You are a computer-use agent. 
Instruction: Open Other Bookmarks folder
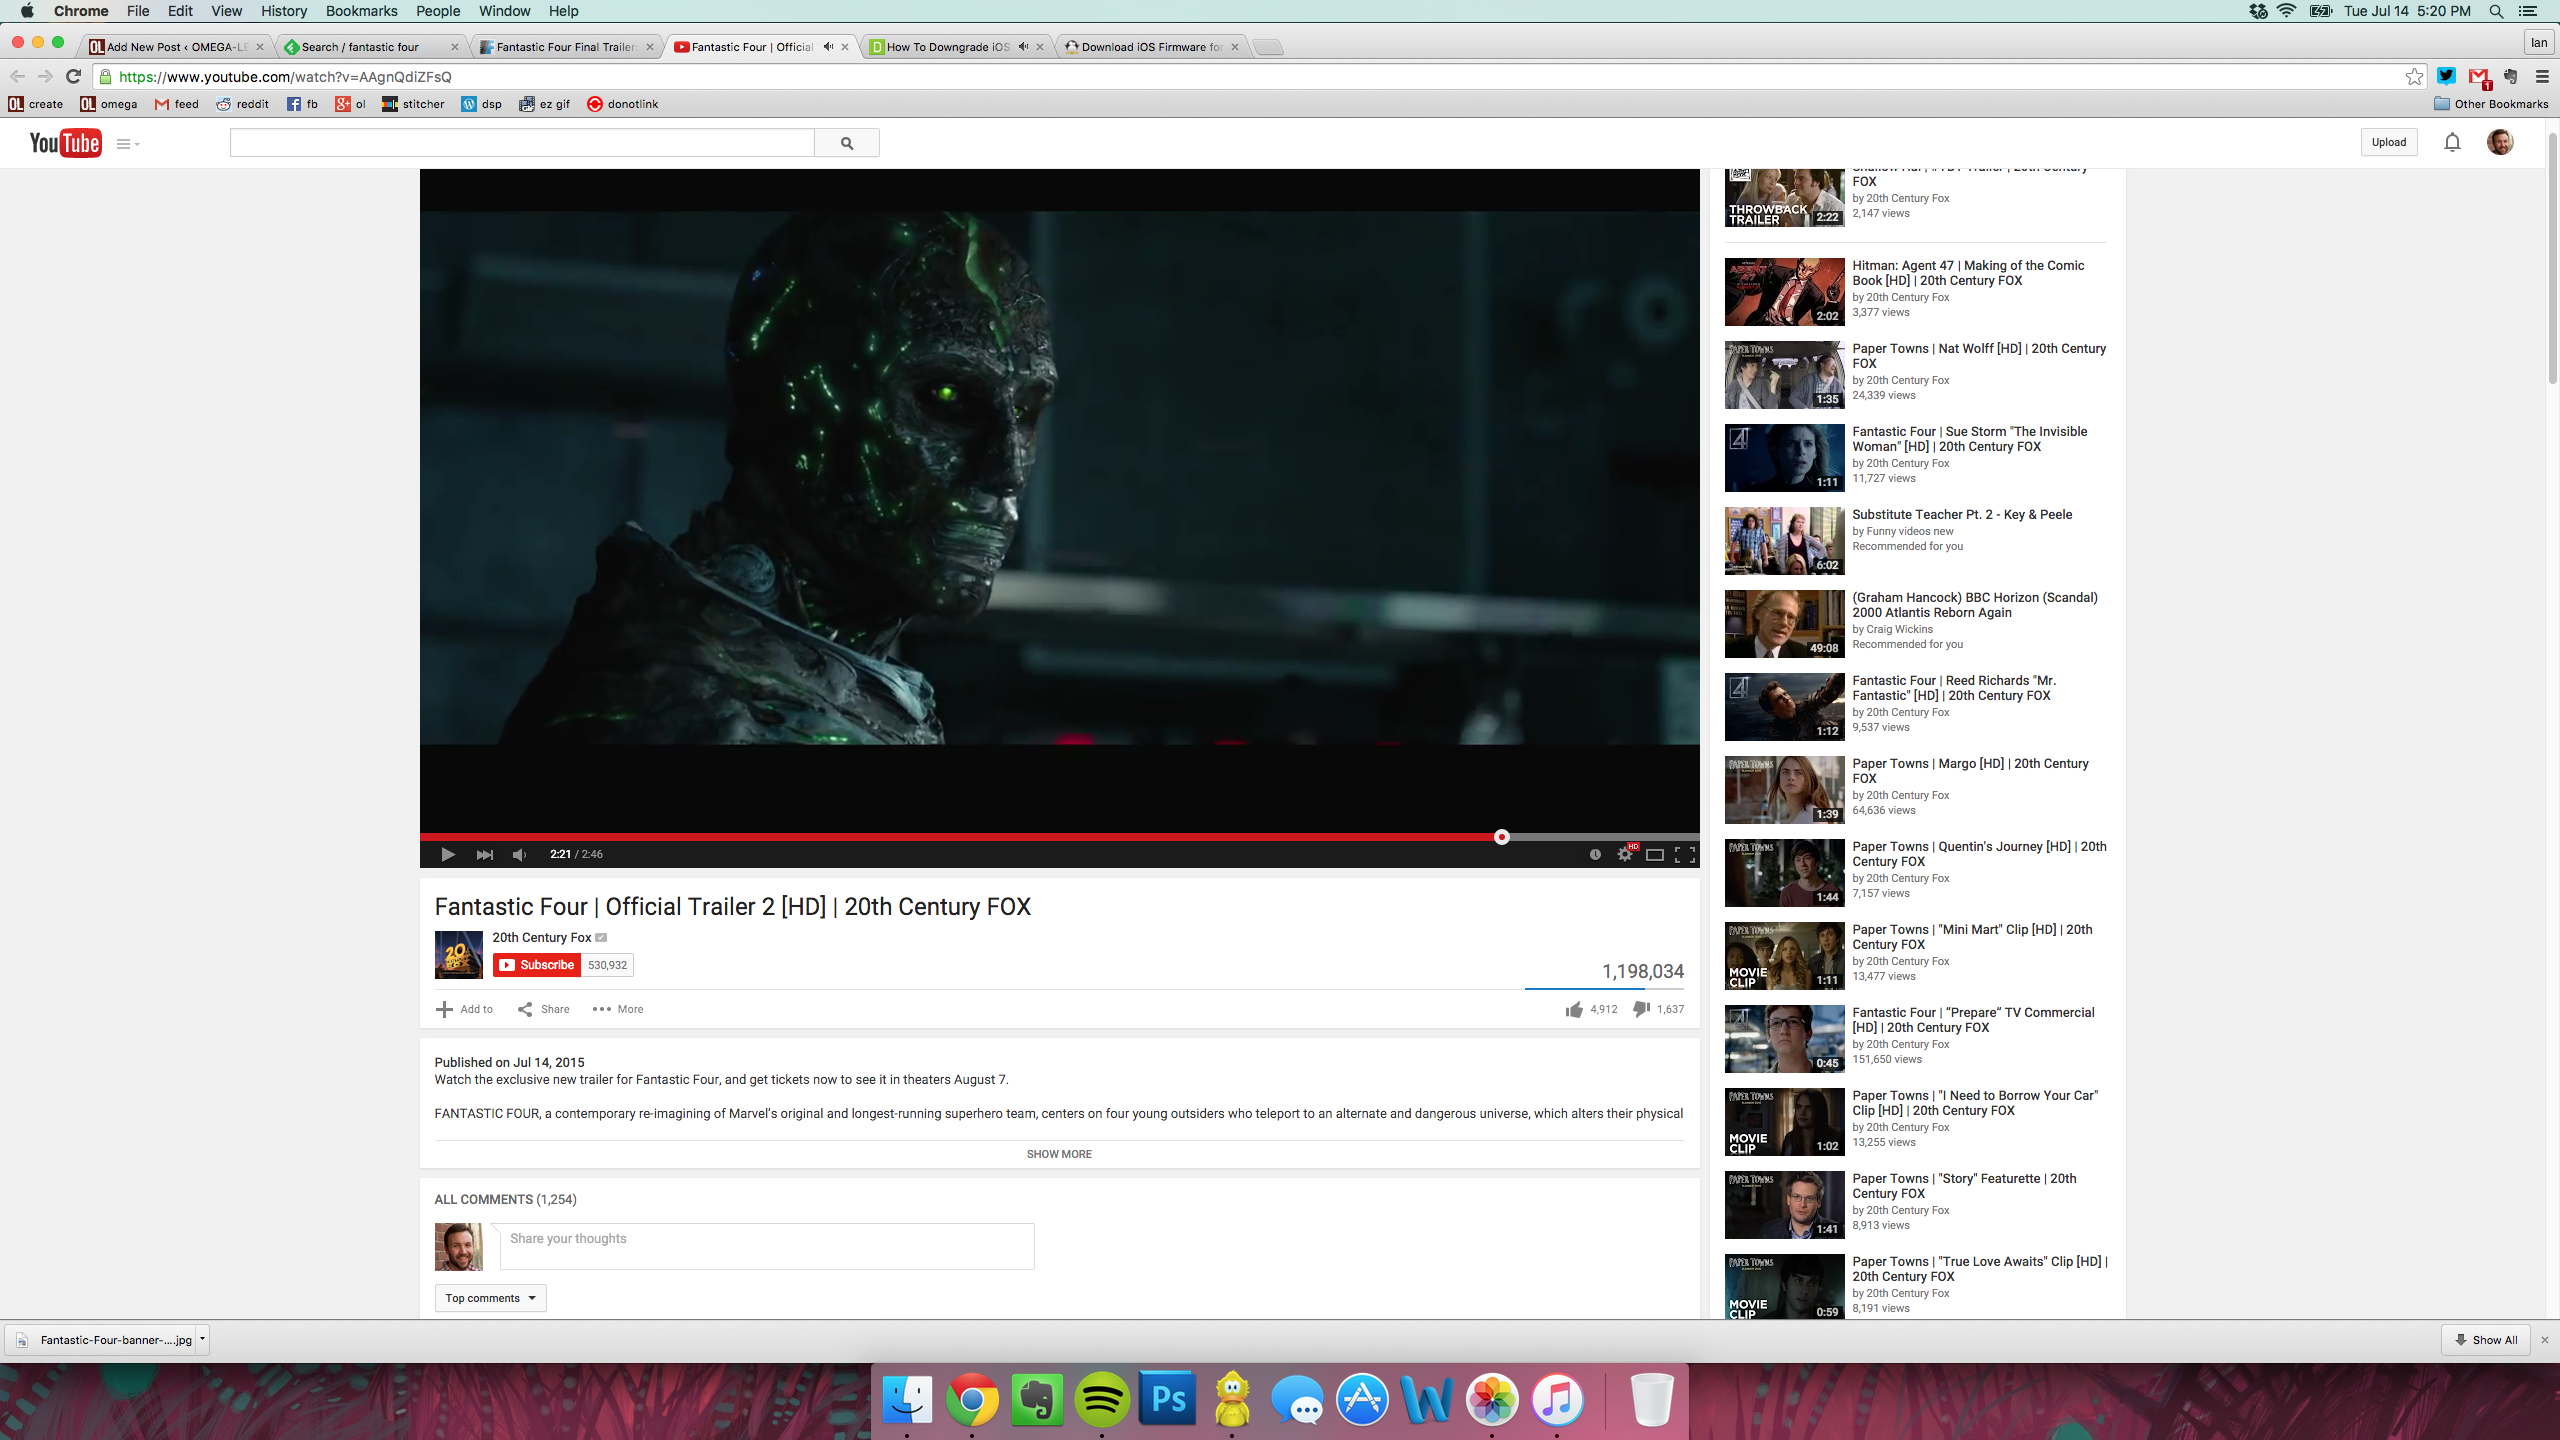pyautogui.click(x=2491, y=104)
